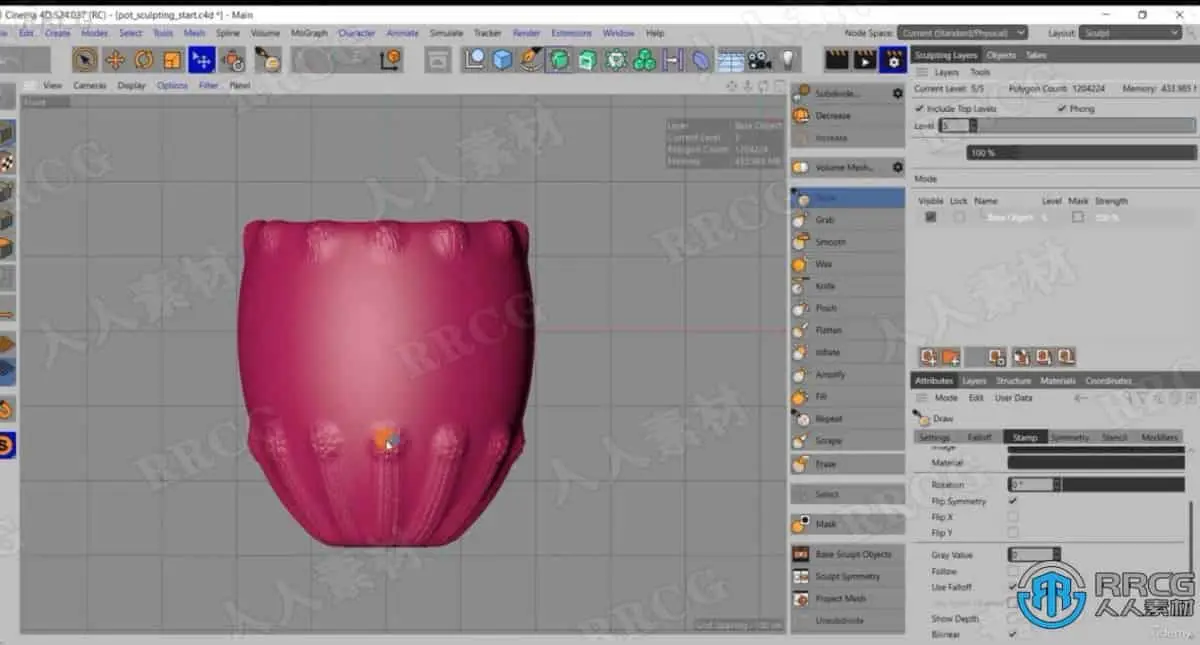The height and width of the screenshot is (645, 1200).
Task: Select the Scrape sculpt brush
Action: pos(847,441)
